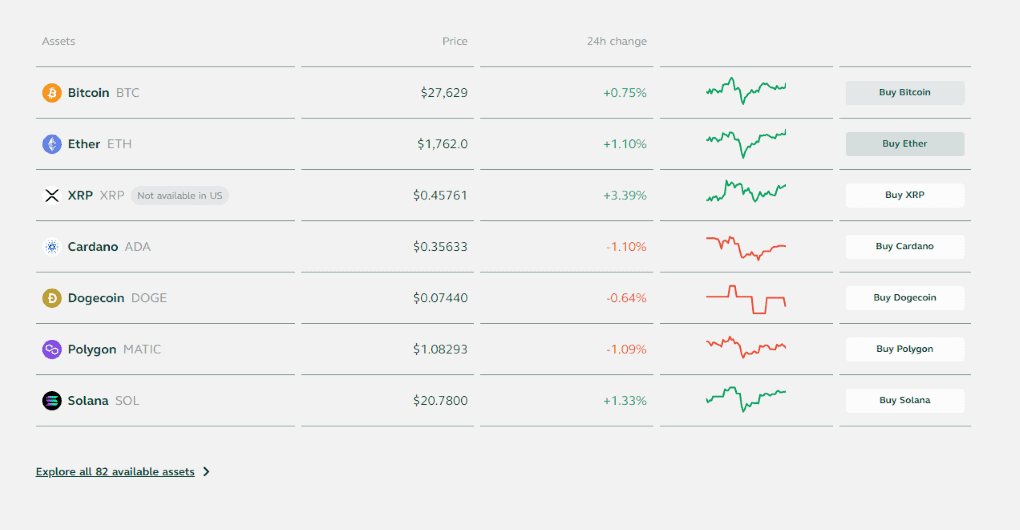The image size is (1020, 530).
Task: Select the Solana asset name
Action: click(x=88, y=401)
